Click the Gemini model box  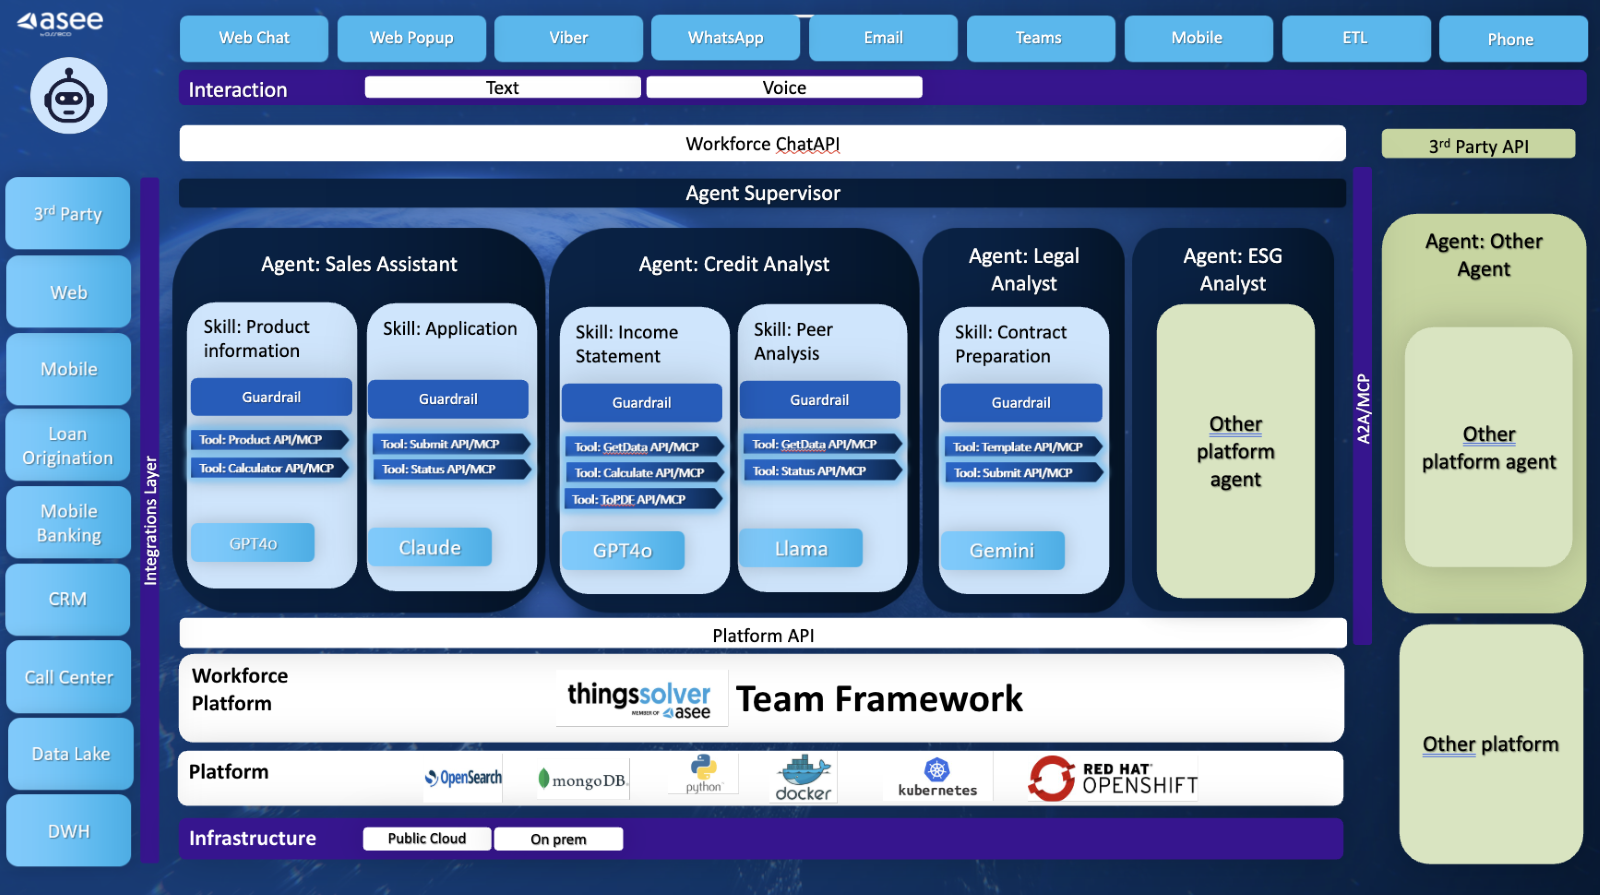click(1002, 550)
